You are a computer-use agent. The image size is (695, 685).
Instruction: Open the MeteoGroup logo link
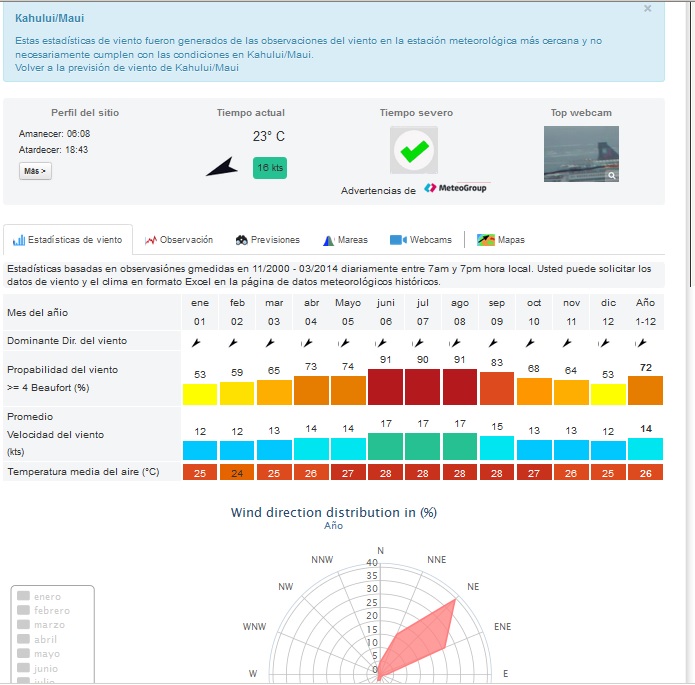point(456,188)
